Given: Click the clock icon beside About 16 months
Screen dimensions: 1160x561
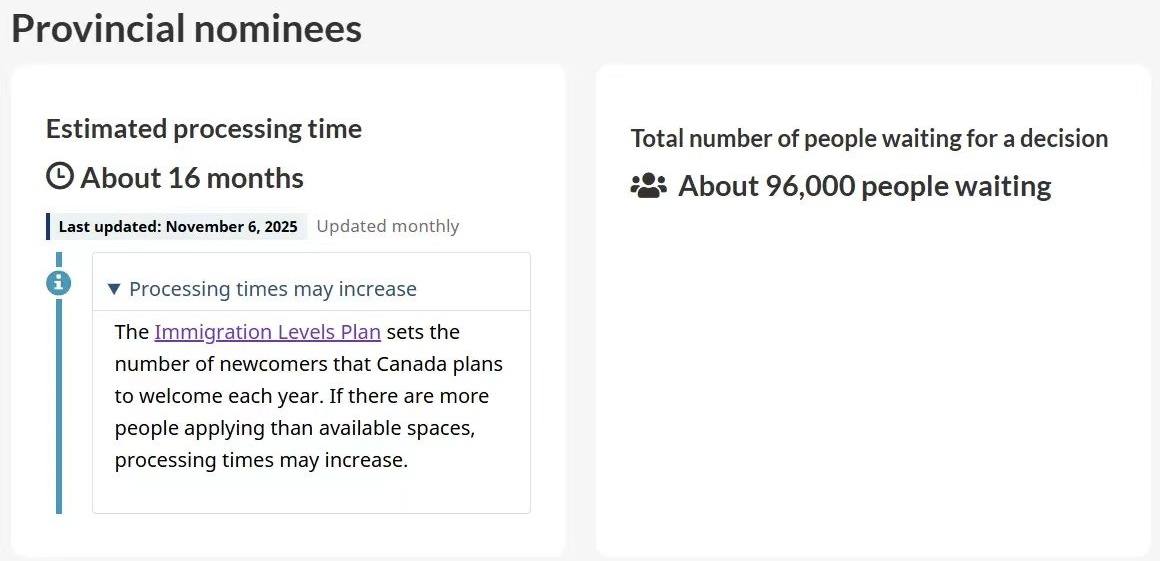Looking at the screenshot, I should pos(60,177).
